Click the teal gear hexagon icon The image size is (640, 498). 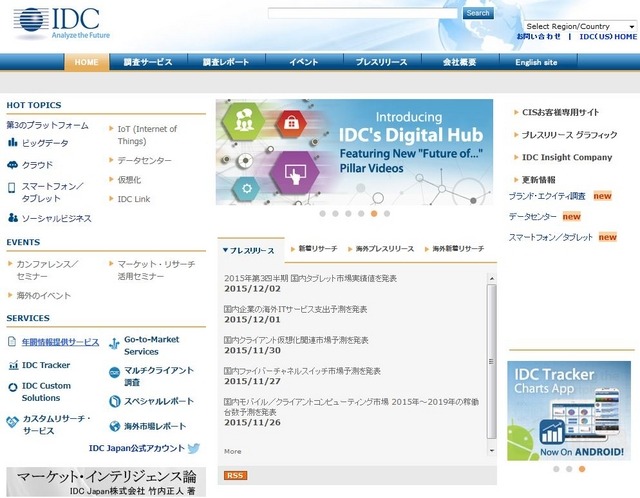(247, 189)
